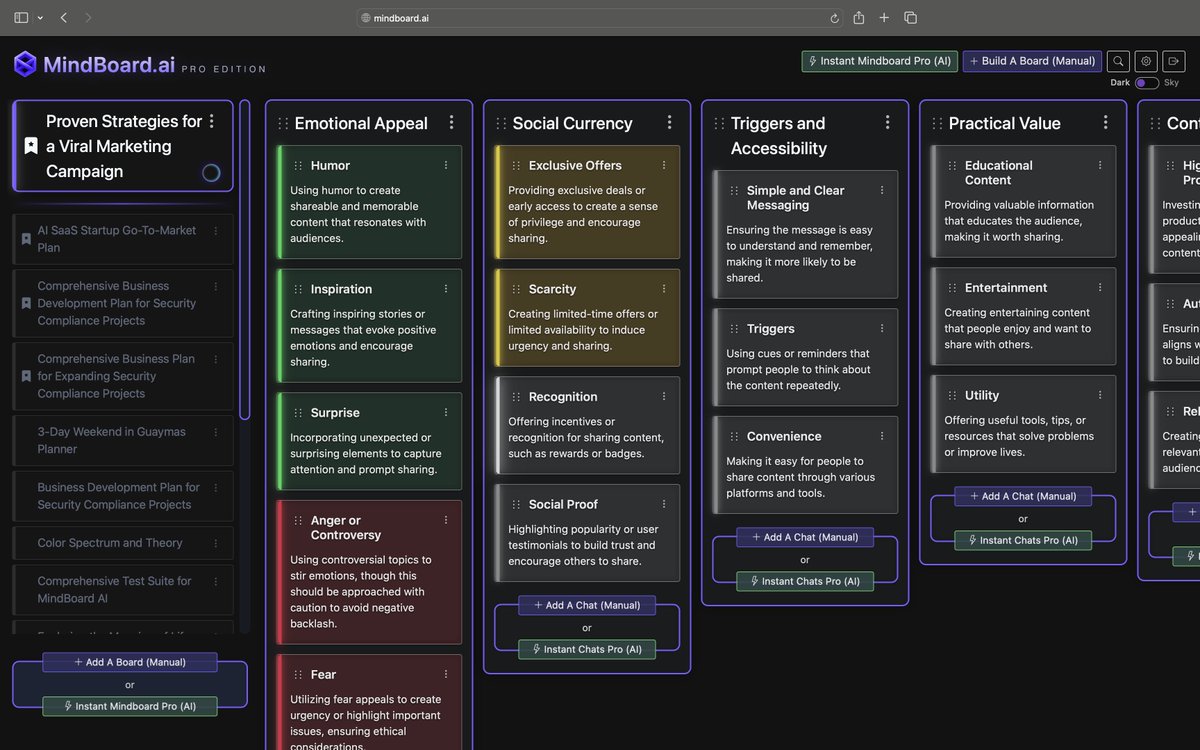Image resolution: width=1200 pixels, height=750 pixels.
Task: Open Comprehensive Business Plan for Expanding Security board
Action: (x=123, y=376)
